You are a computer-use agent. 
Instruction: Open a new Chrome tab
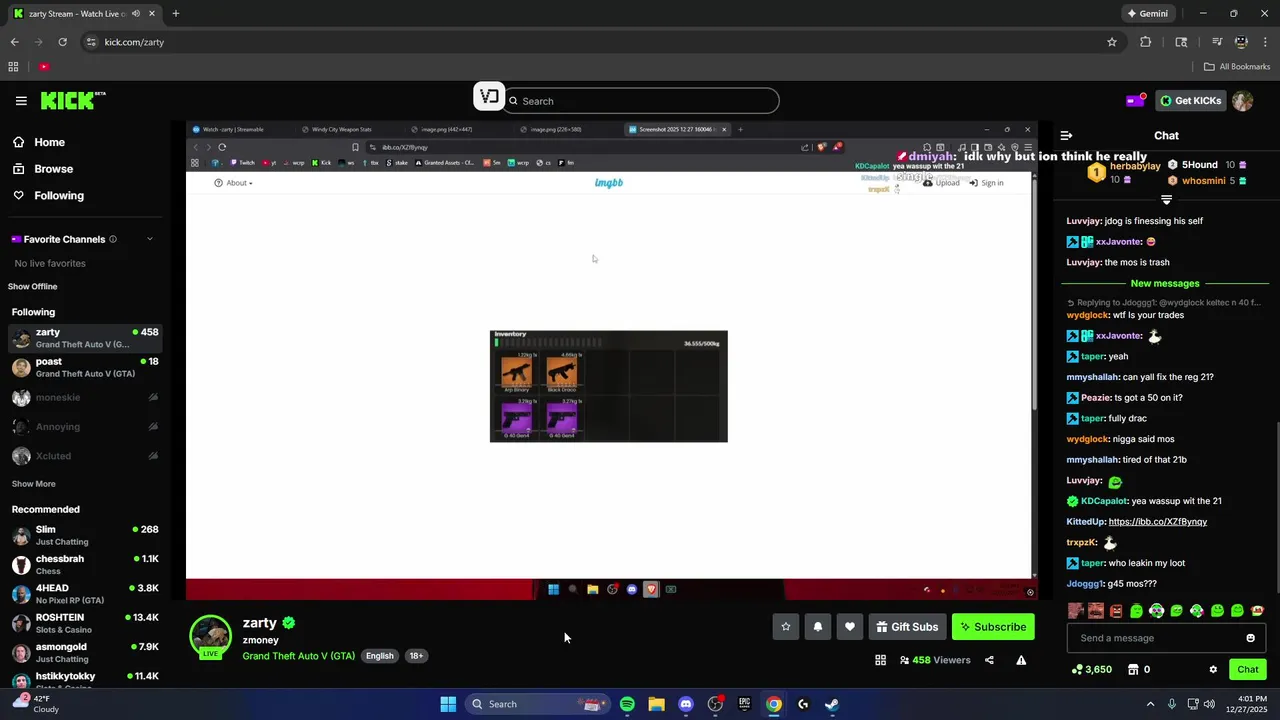pos(175,14)
